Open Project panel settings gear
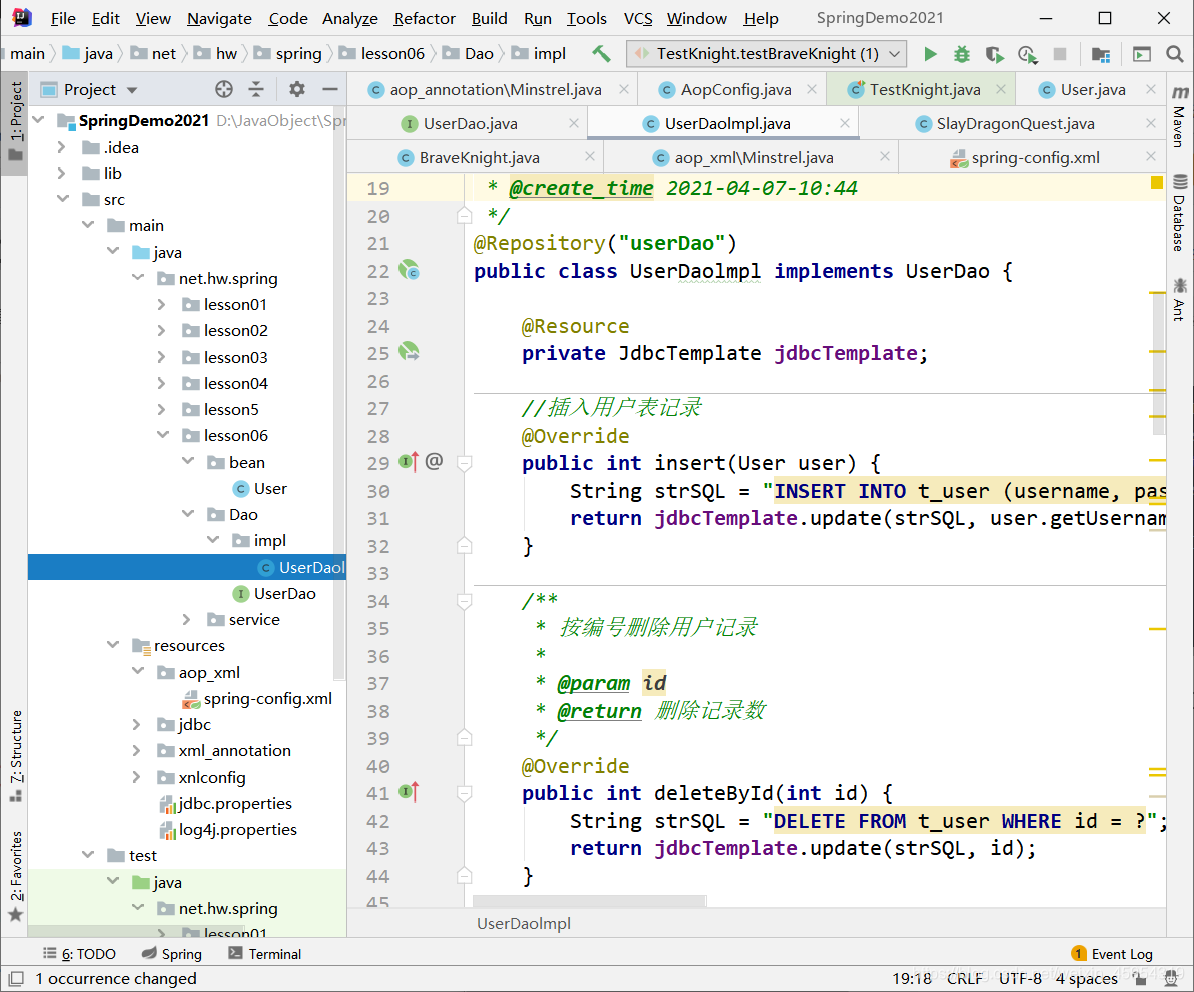 [x=297, y=89]
